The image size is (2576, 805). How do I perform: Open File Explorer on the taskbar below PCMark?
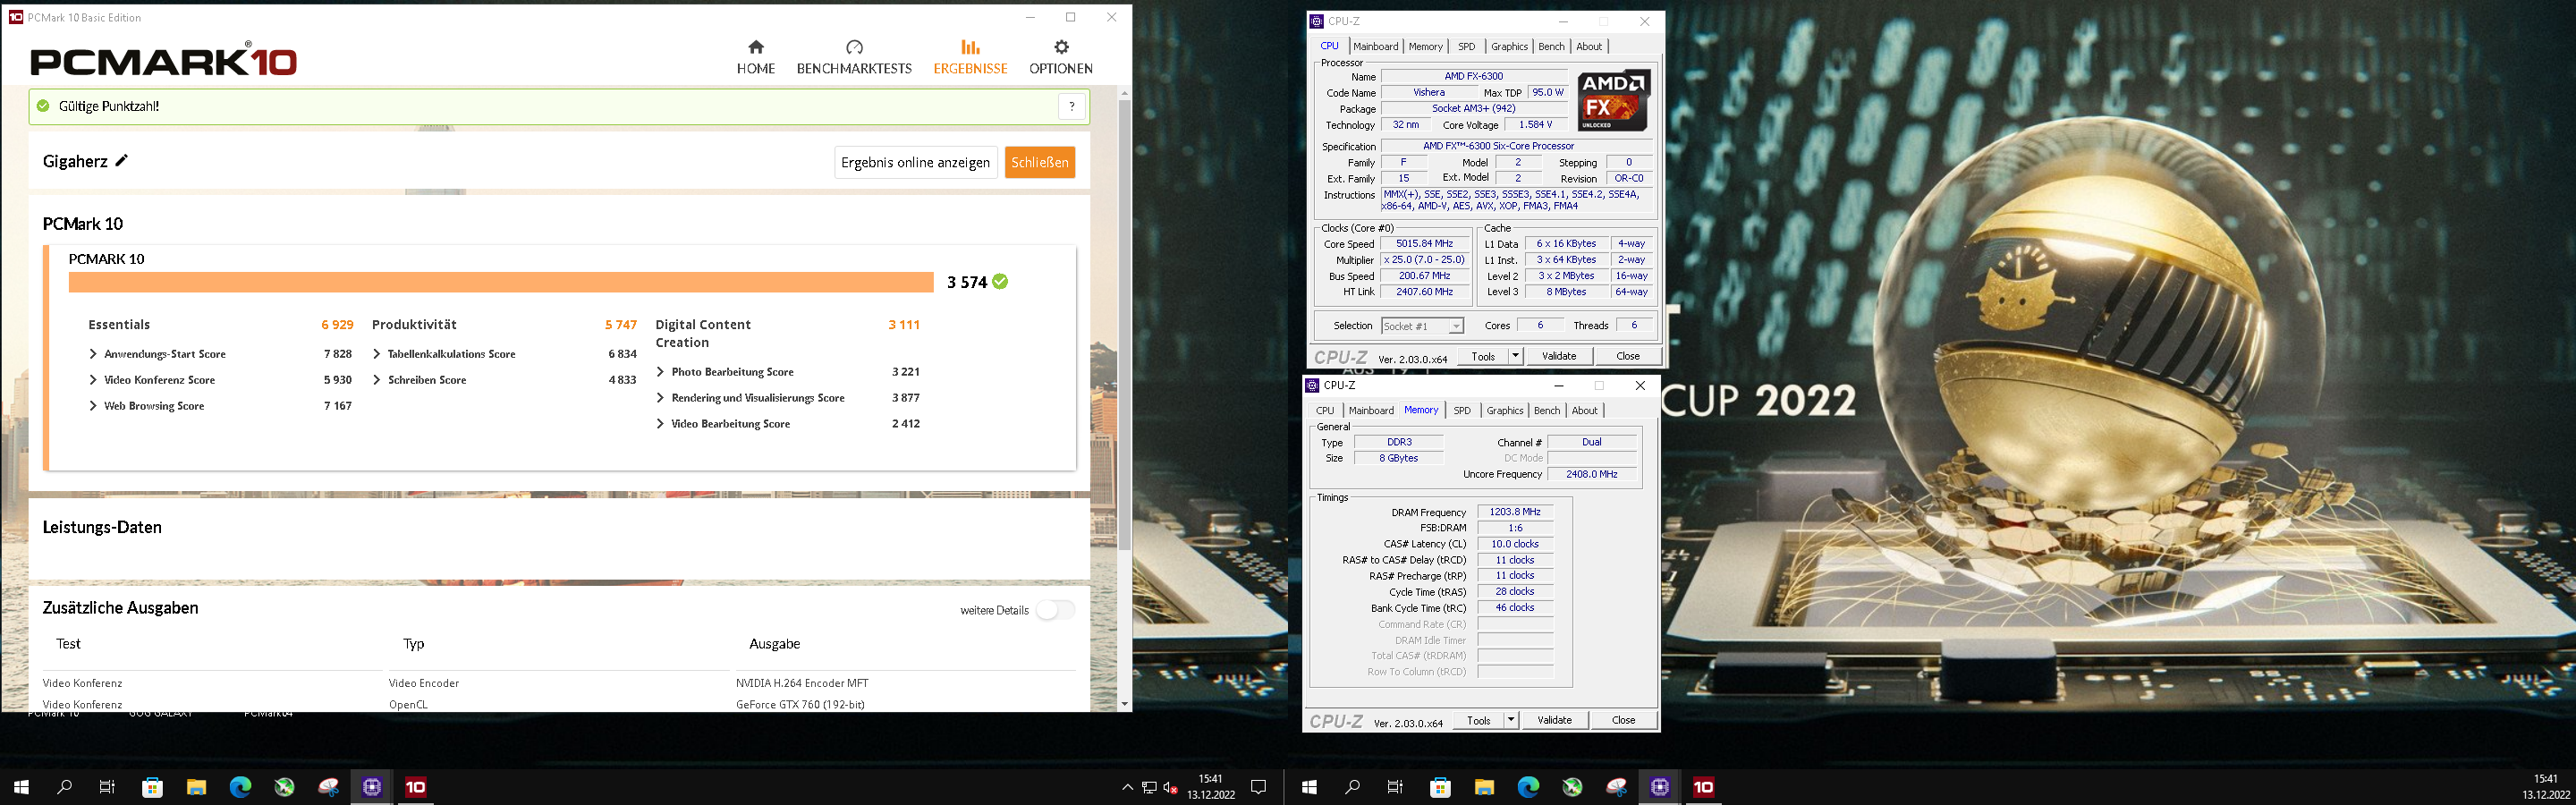pyautogui.click(x=196, y=787)
